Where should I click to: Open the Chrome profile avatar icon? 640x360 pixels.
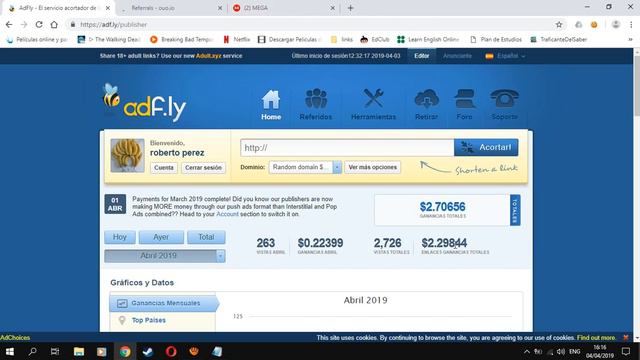click(616, 24)
